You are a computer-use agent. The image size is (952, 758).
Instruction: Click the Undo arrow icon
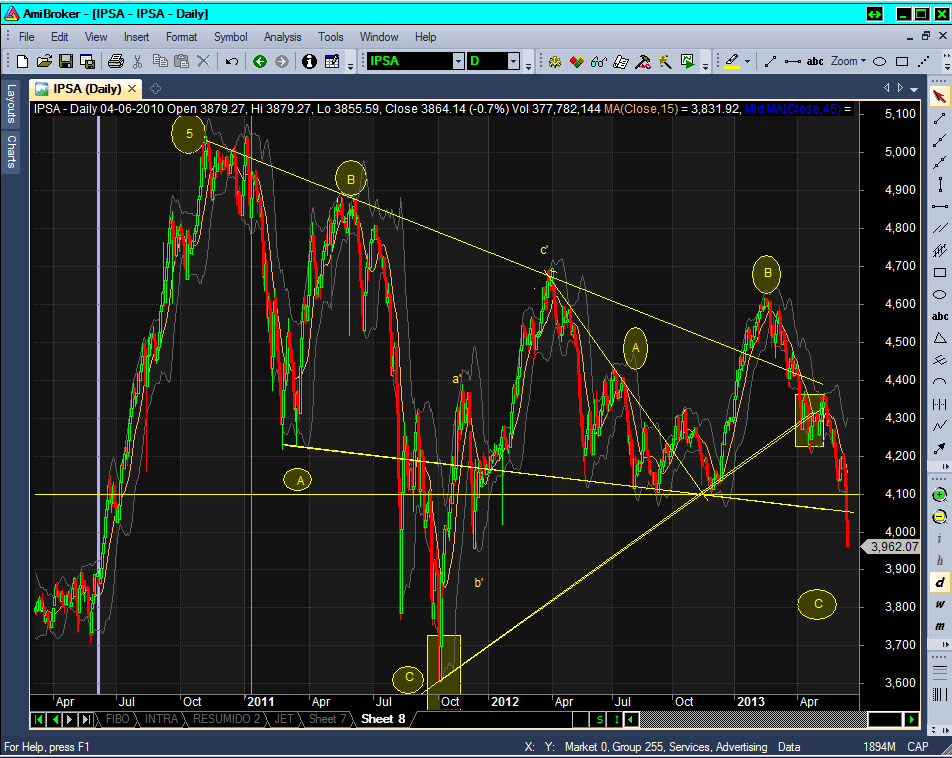231,61
